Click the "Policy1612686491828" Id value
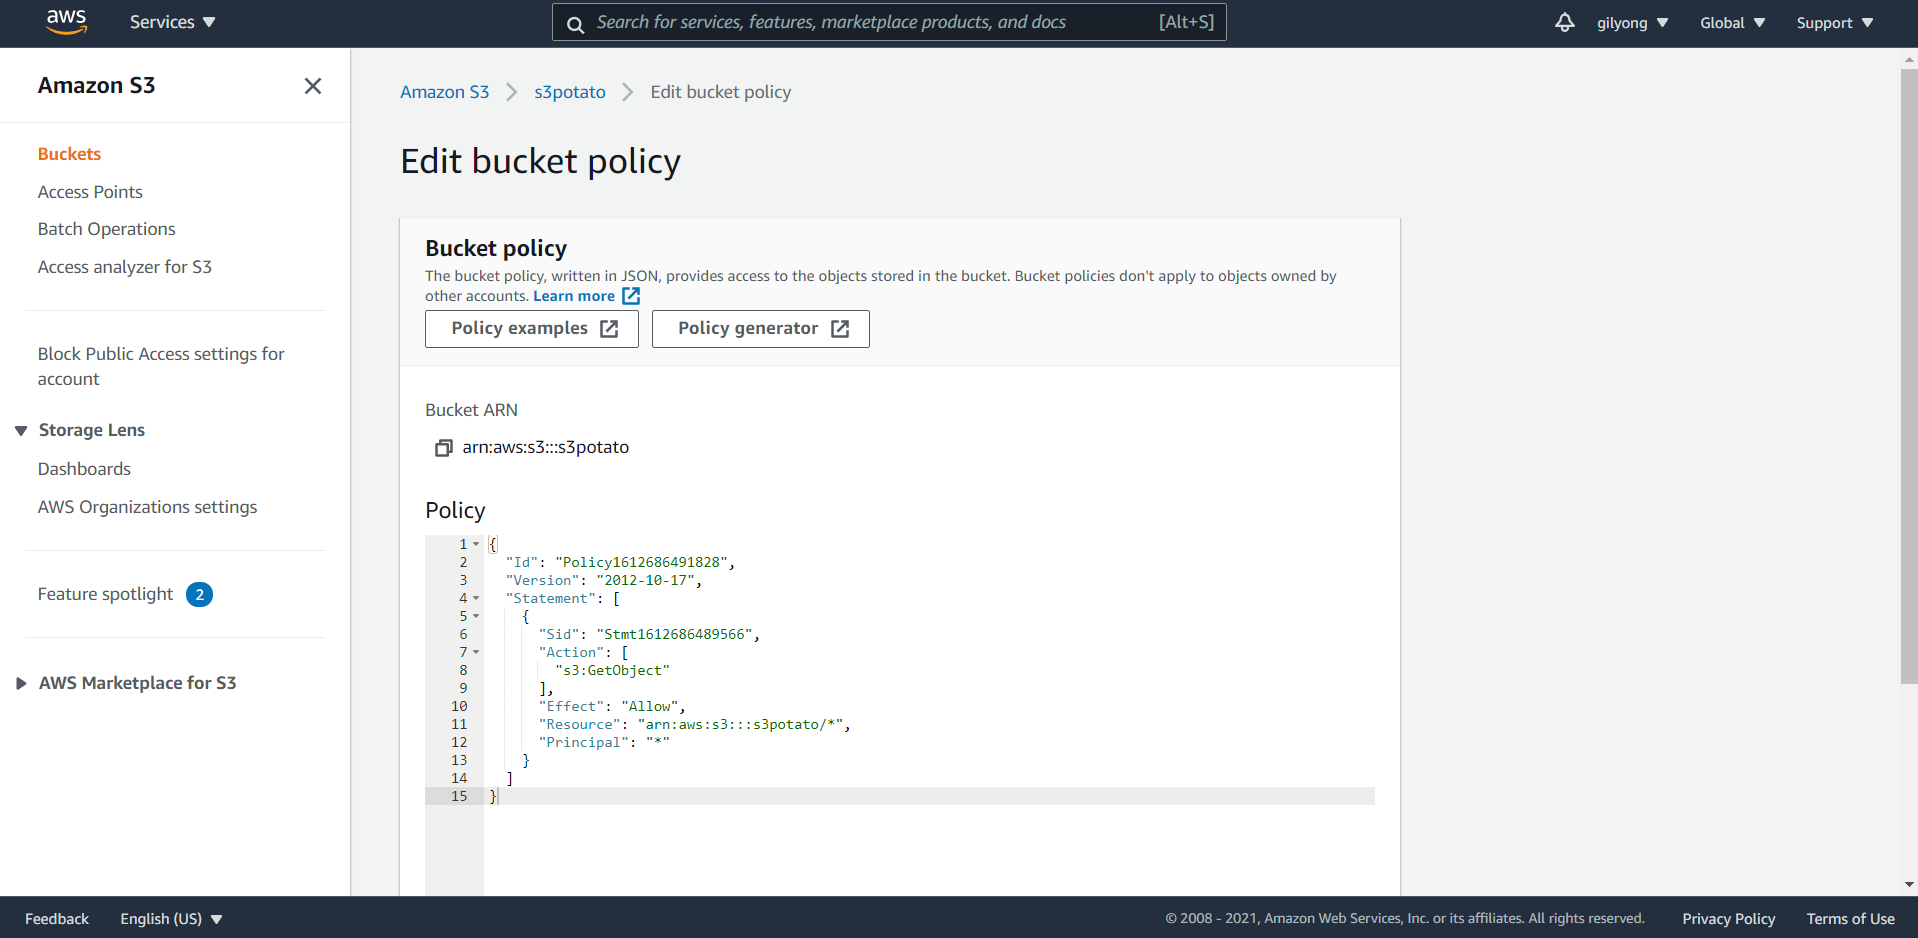 (641, 563)
